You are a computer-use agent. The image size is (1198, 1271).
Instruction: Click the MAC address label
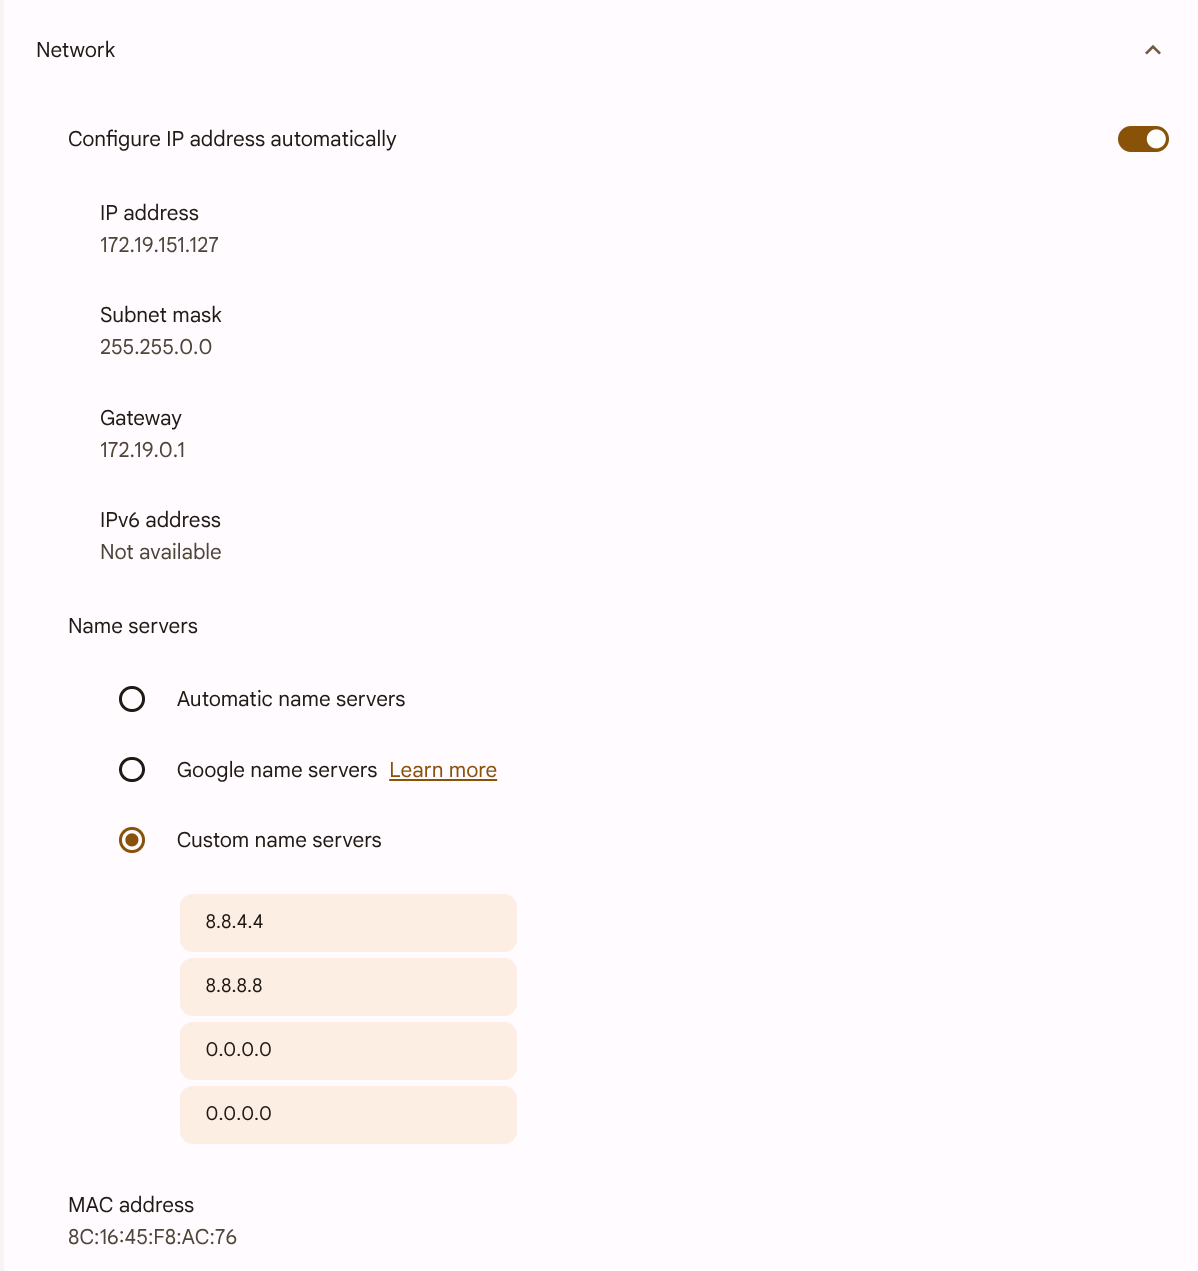point(131,1205)
